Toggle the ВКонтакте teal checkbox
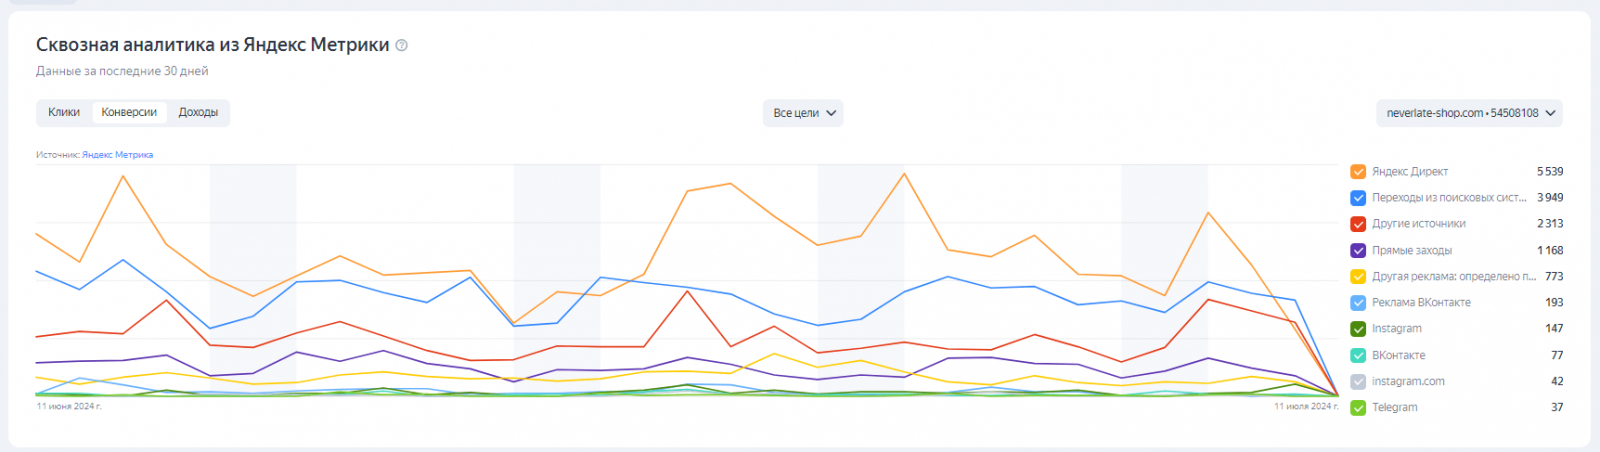 click(1358, 355)
